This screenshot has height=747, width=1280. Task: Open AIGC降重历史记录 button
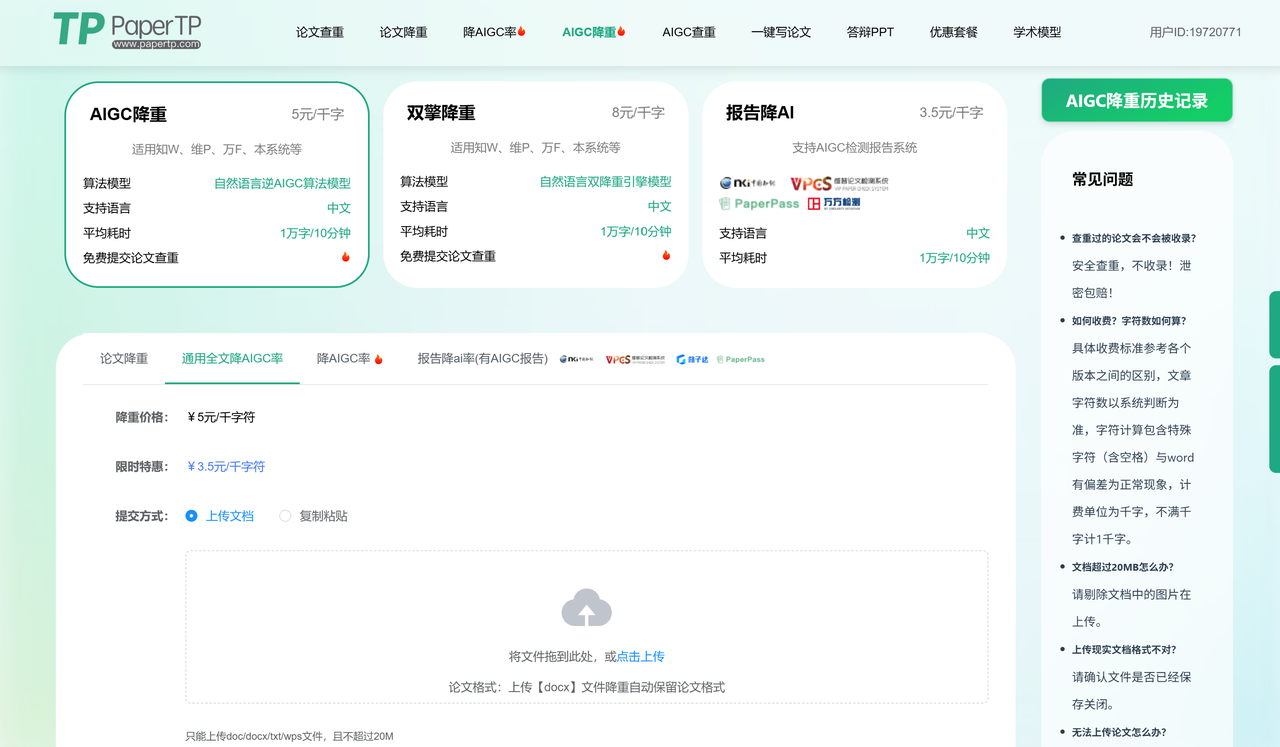coord(1137,100)
